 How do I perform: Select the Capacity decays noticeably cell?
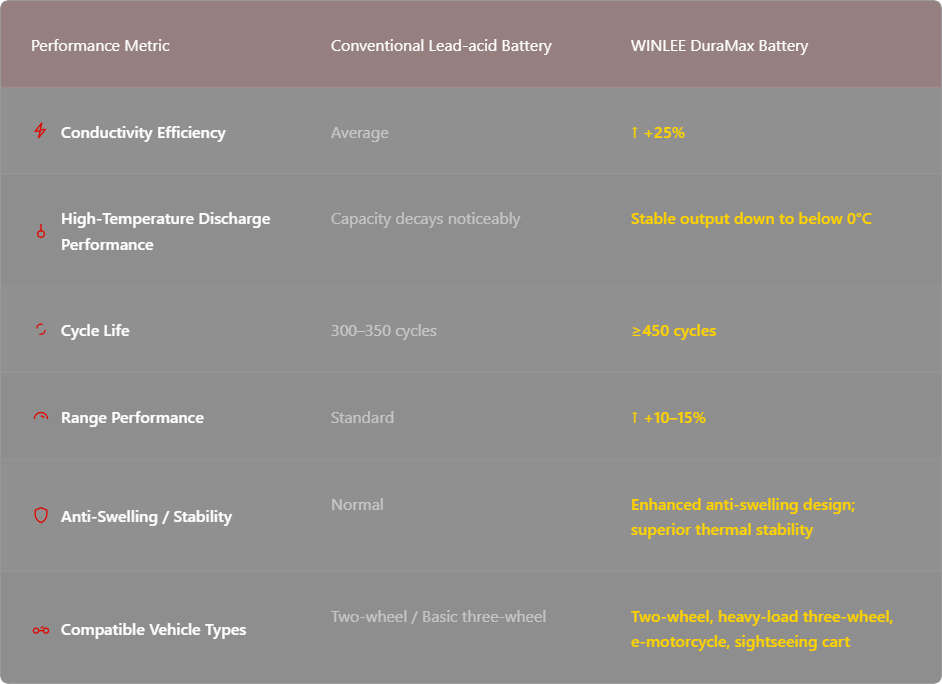425,218
